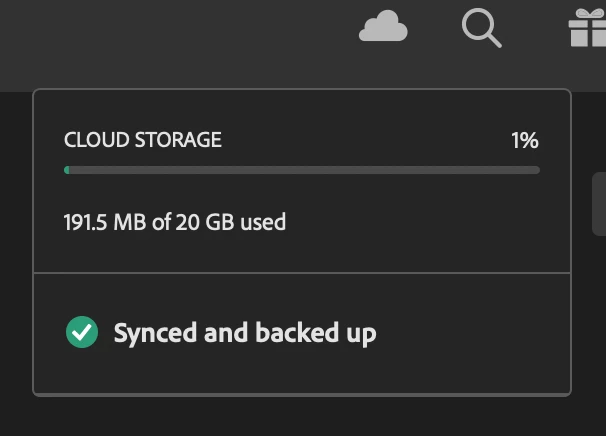Viewport: 606px width, 436px height.
Task: Click the Synced and backed up status text
Action: point(245,332)
